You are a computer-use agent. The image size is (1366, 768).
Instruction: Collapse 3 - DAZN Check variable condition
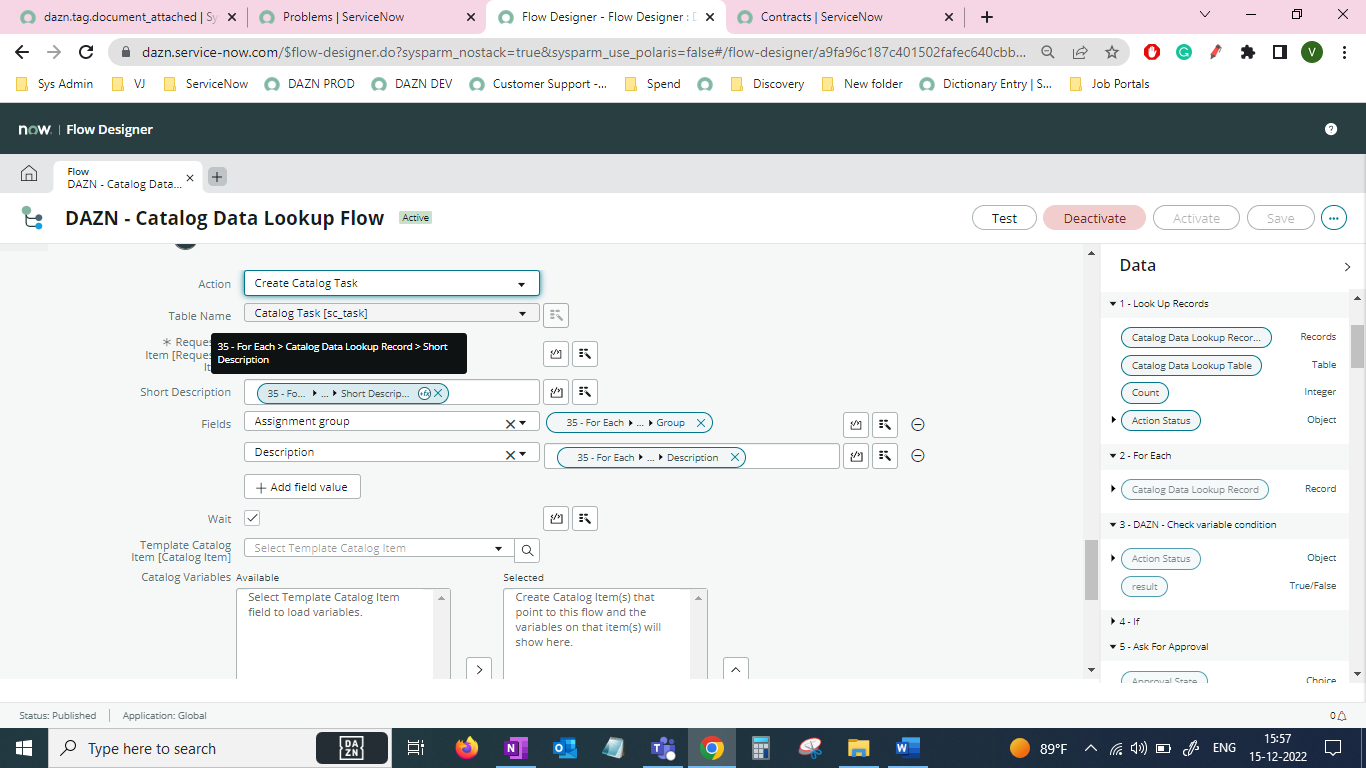coord(1113,525)
